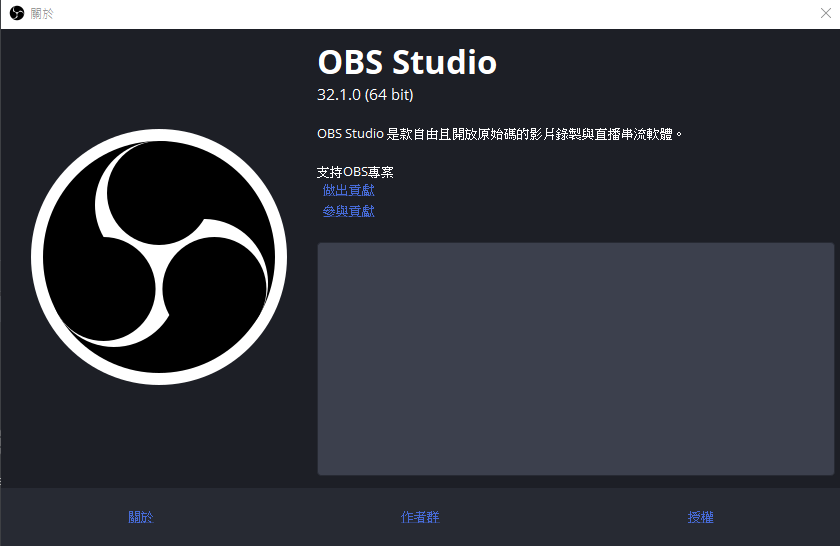840x546 pixels.
Task: Click the OBS Studio heading
Action: tap(407, 62)
